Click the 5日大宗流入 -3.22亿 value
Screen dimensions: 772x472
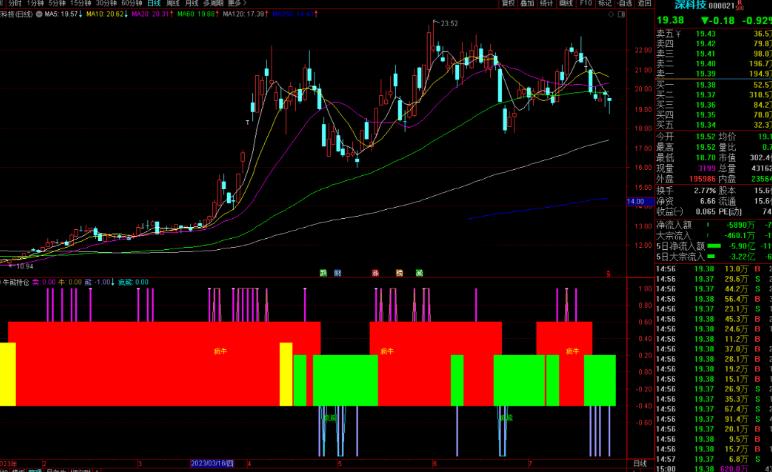(742, 257)
